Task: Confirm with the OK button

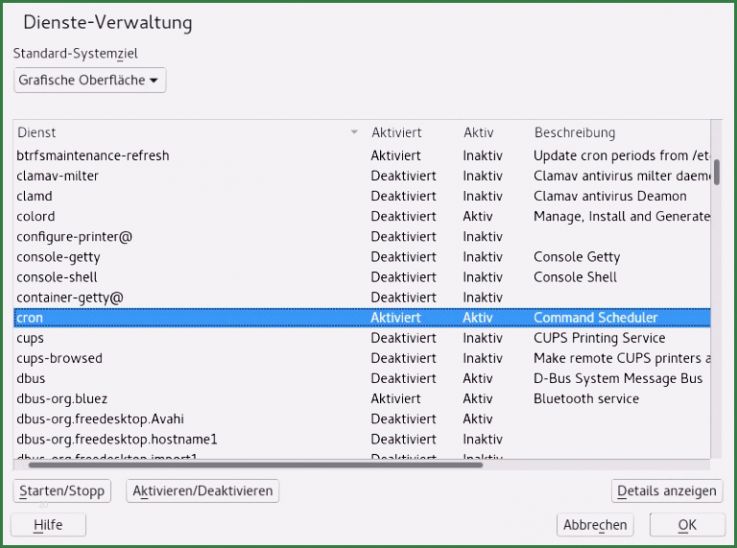Action: [x=687, y=525]
